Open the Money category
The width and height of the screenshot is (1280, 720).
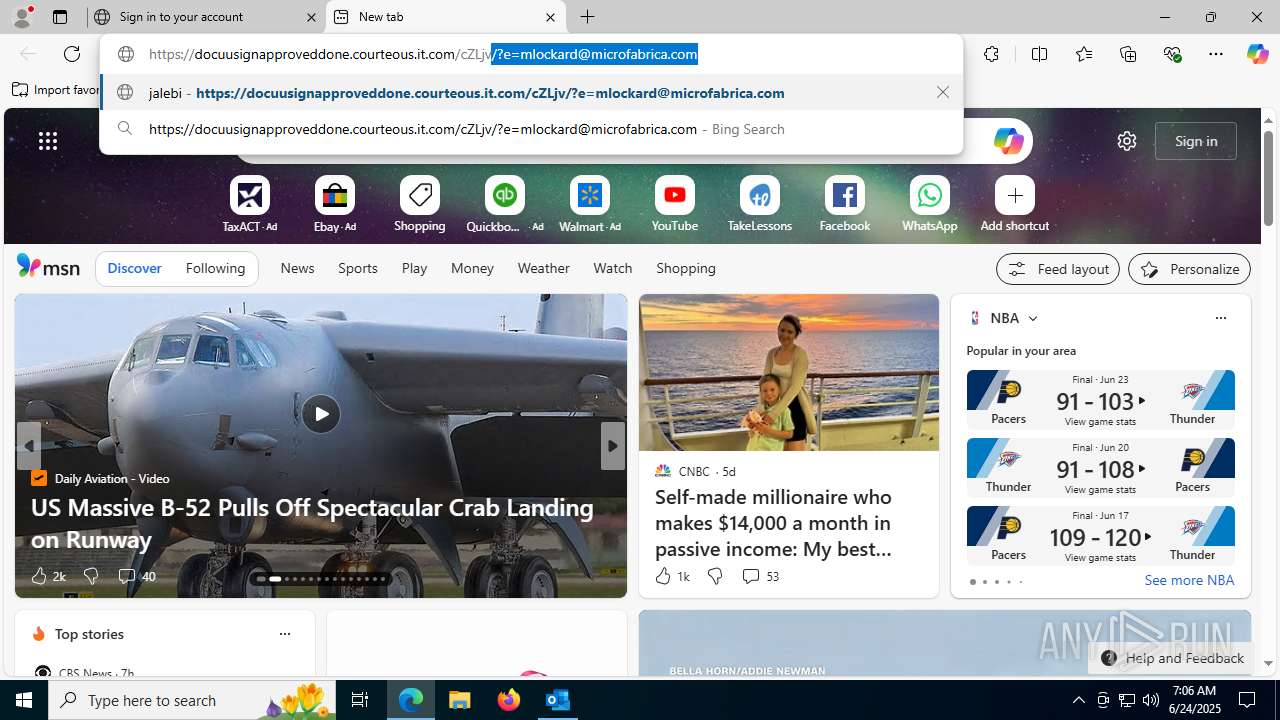point(472,268)
